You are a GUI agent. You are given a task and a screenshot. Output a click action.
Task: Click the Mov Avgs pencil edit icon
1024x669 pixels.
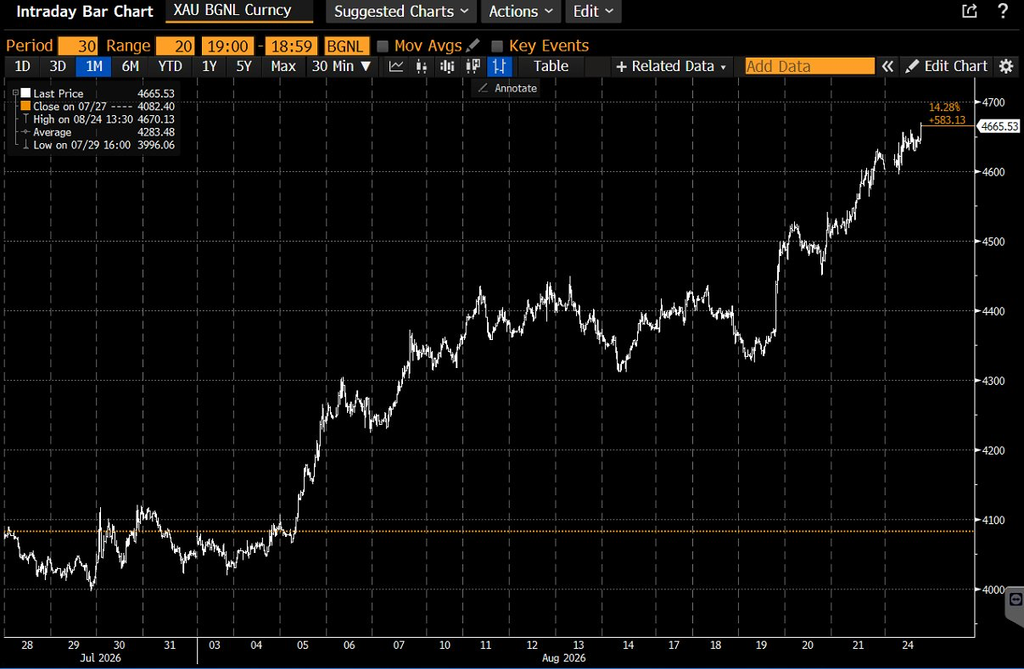[473, 46]
